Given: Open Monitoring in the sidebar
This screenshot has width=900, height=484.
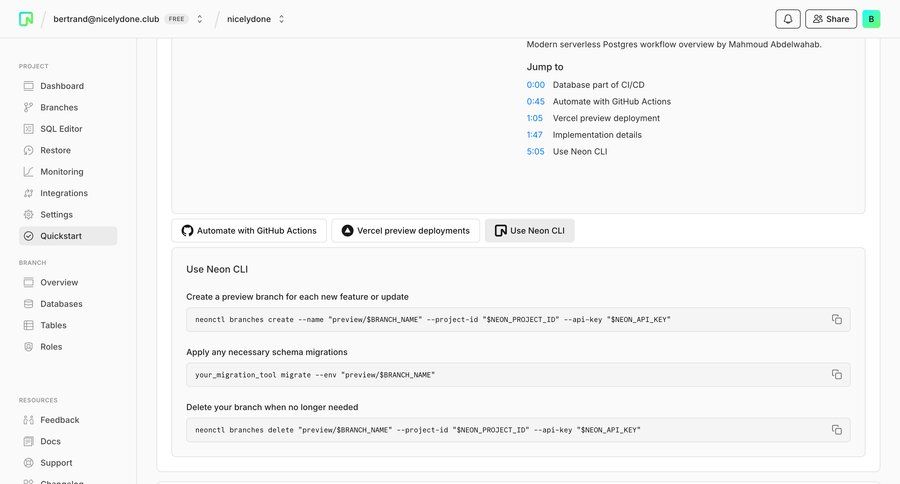Looking at the screenshot, I should (68, 172).
